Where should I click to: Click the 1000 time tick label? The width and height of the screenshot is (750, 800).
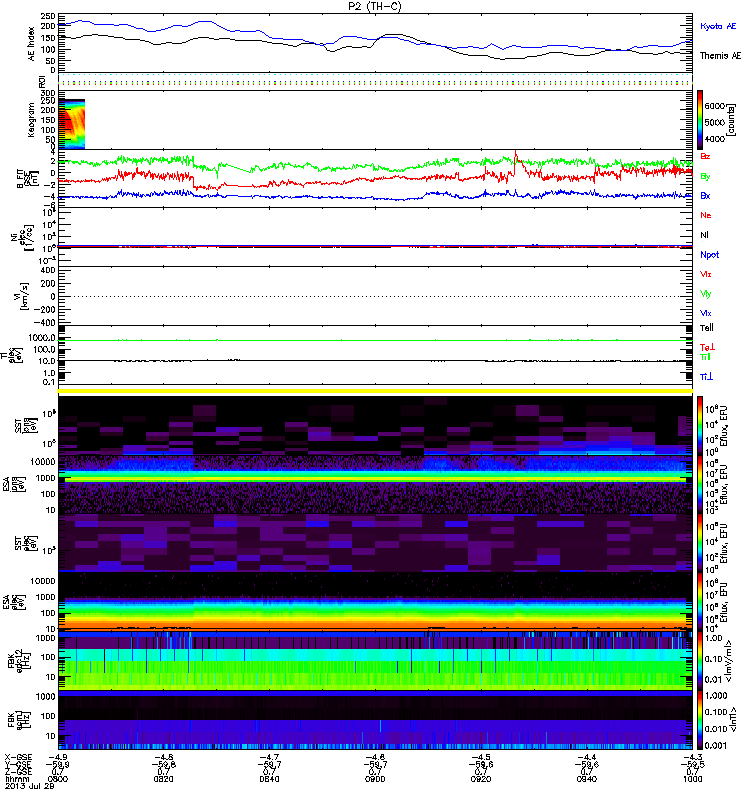coord(692,779)
